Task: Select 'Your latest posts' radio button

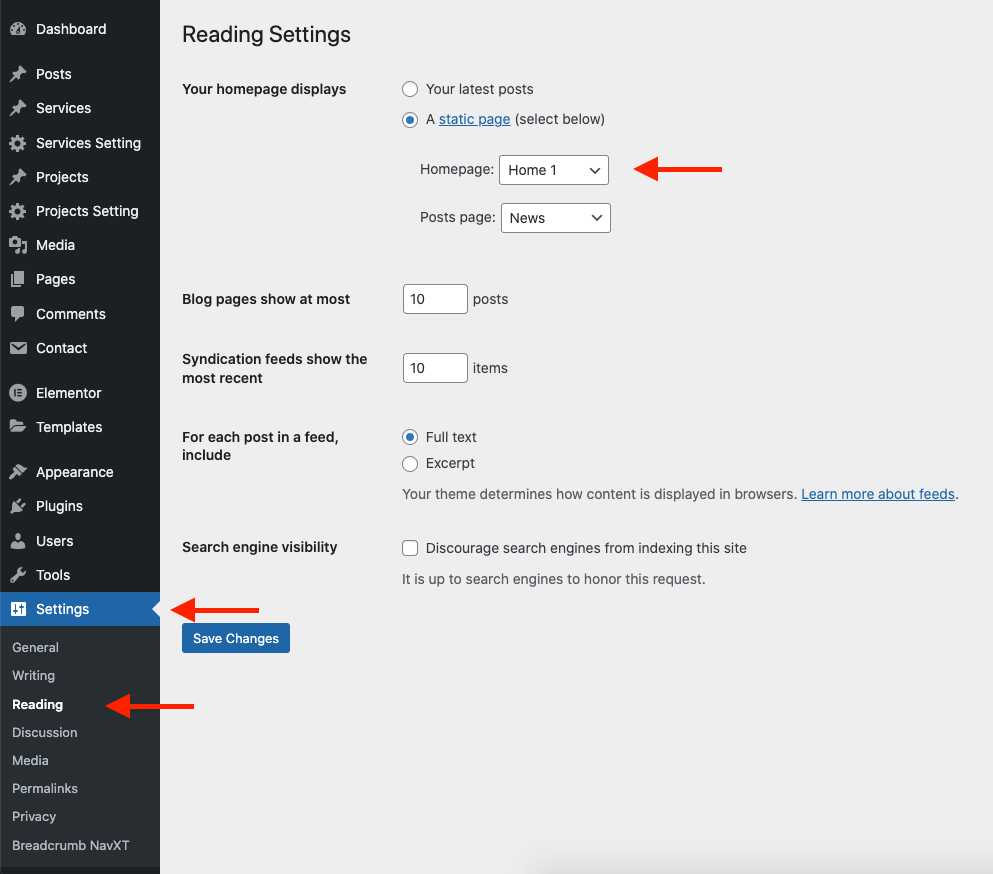Action: (410, 89)
